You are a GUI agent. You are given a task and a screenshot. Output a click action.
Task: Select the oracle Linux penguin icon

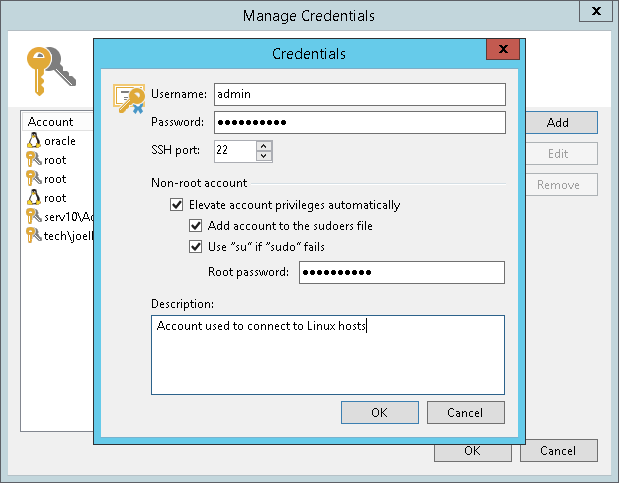pyautogui.click(x=33, y=141)
